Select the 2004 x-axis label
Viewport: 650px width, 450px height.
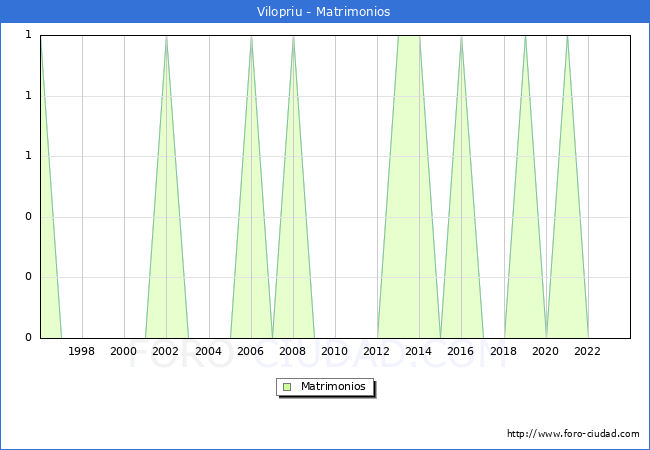coord(209,351)
